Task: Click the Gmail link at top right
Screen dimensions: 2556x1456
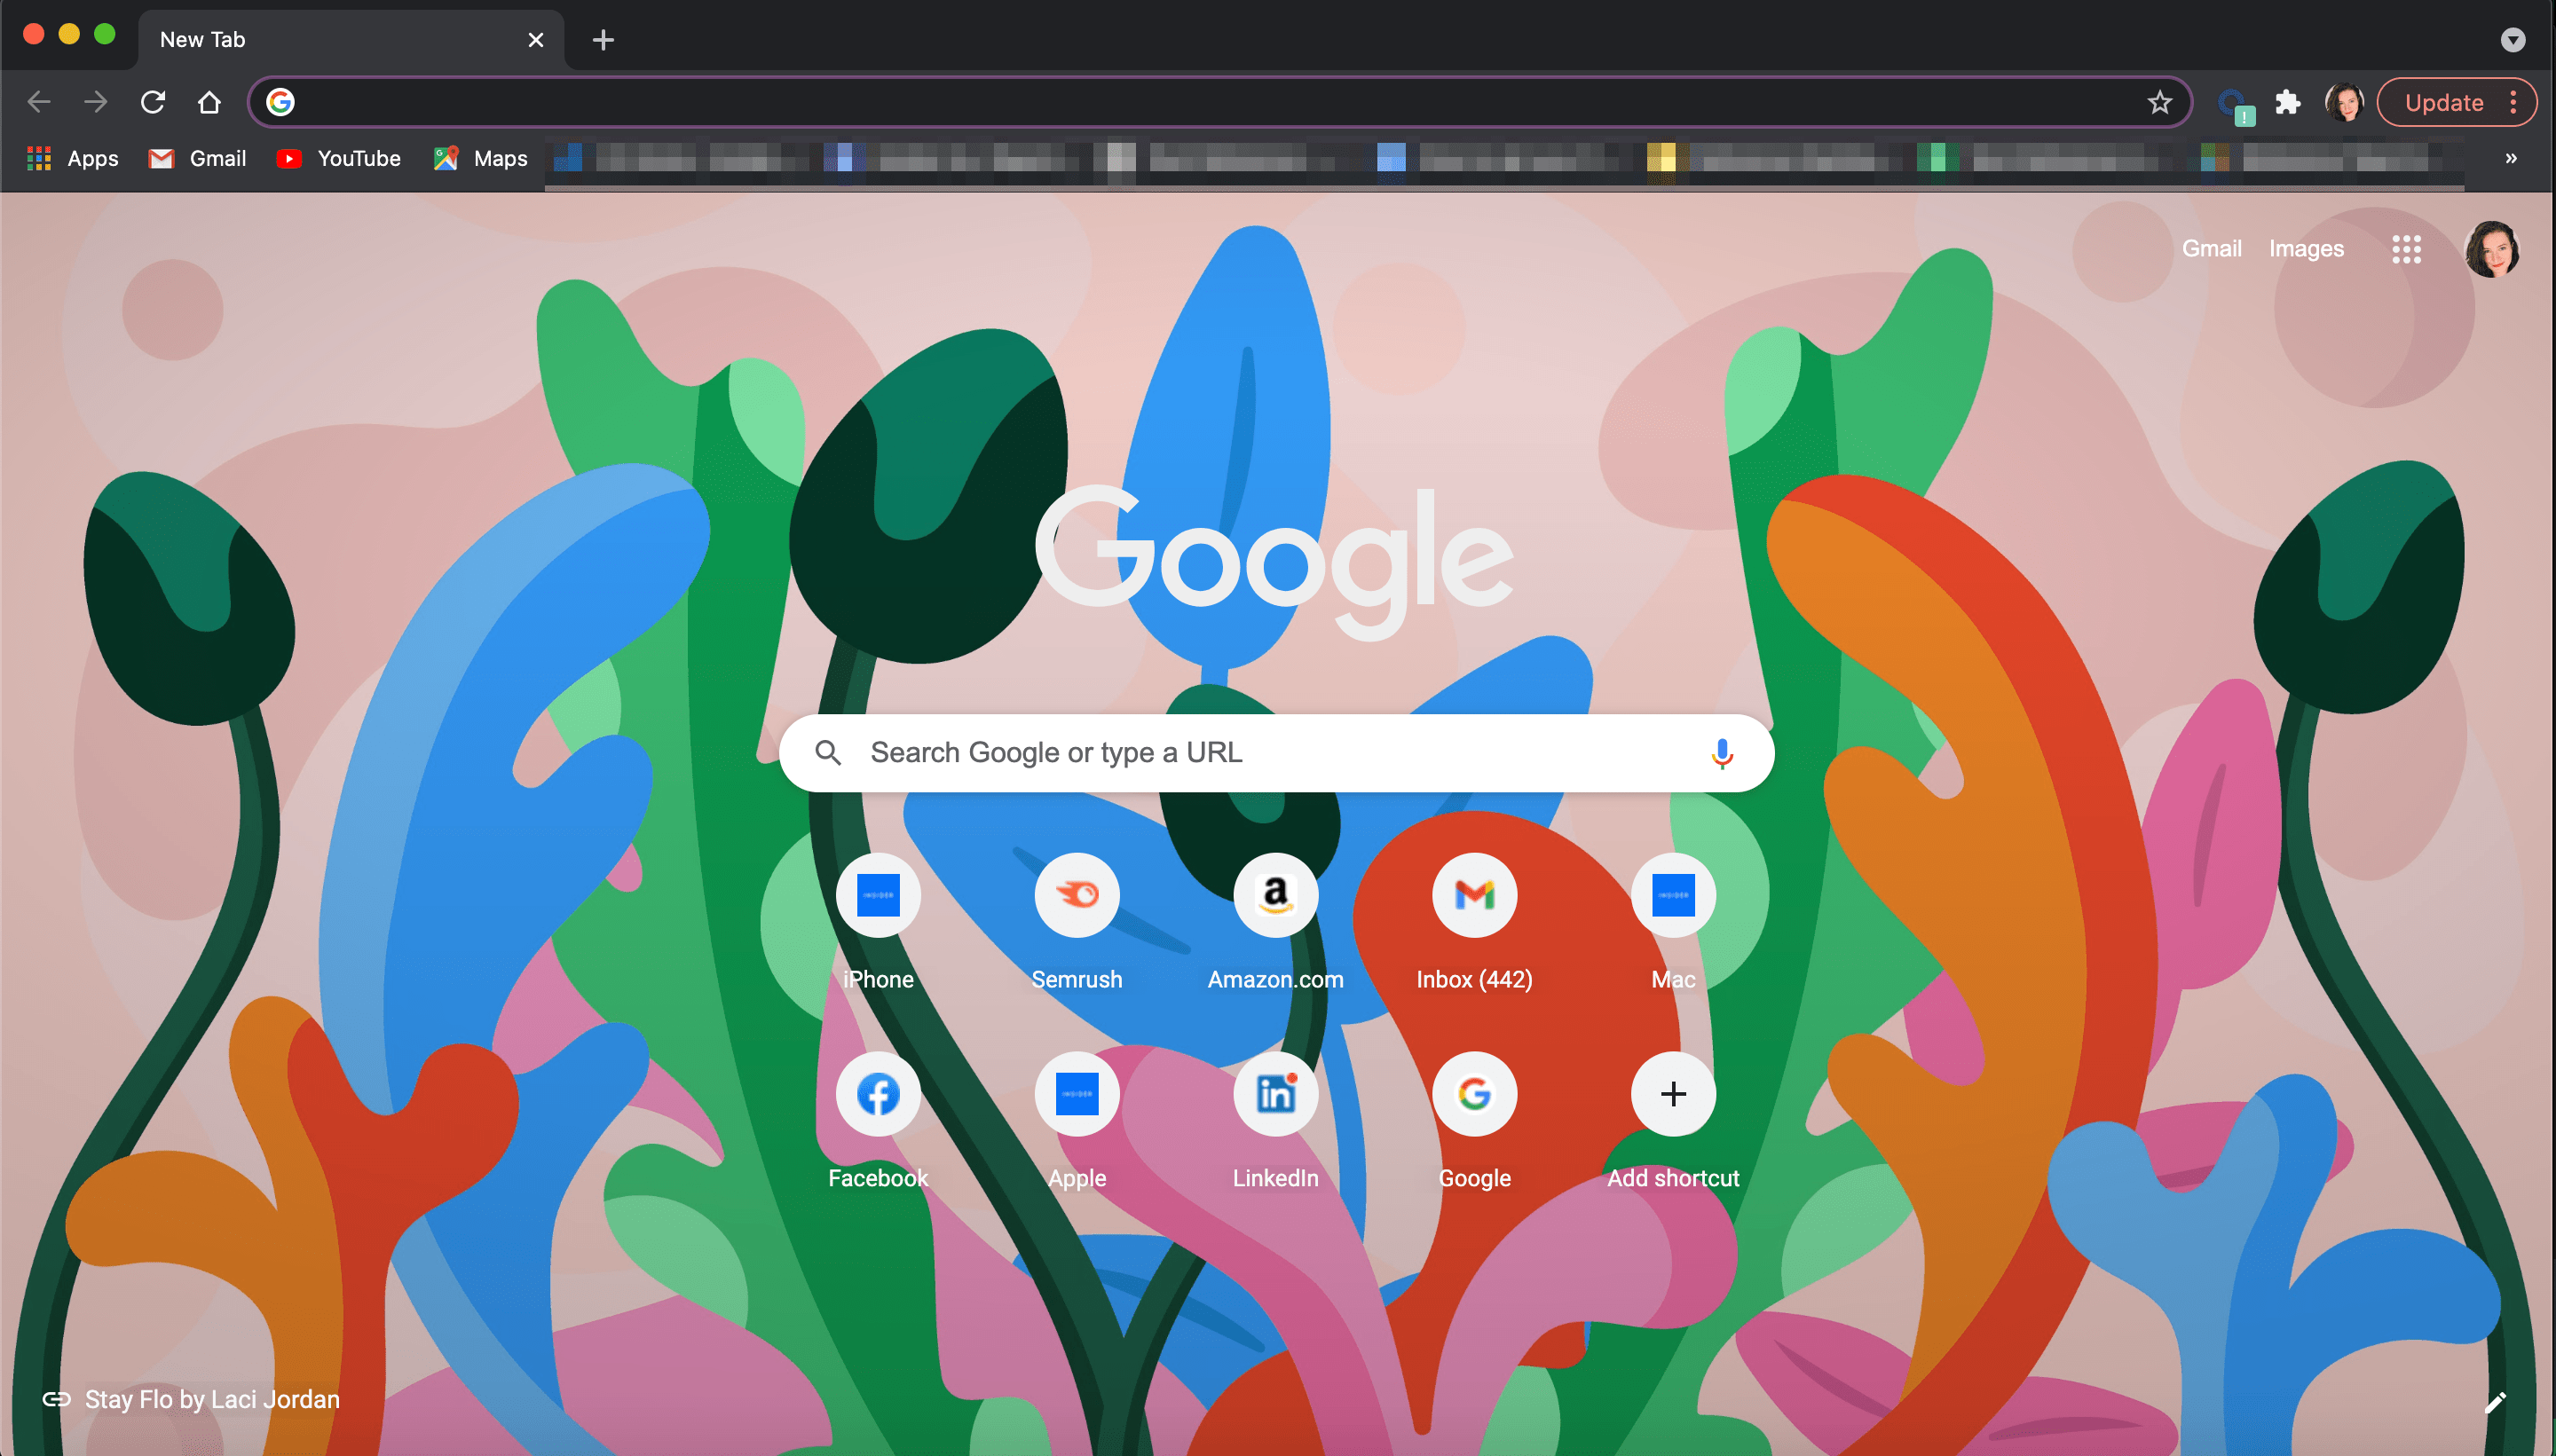Action: coord(2211,248)
